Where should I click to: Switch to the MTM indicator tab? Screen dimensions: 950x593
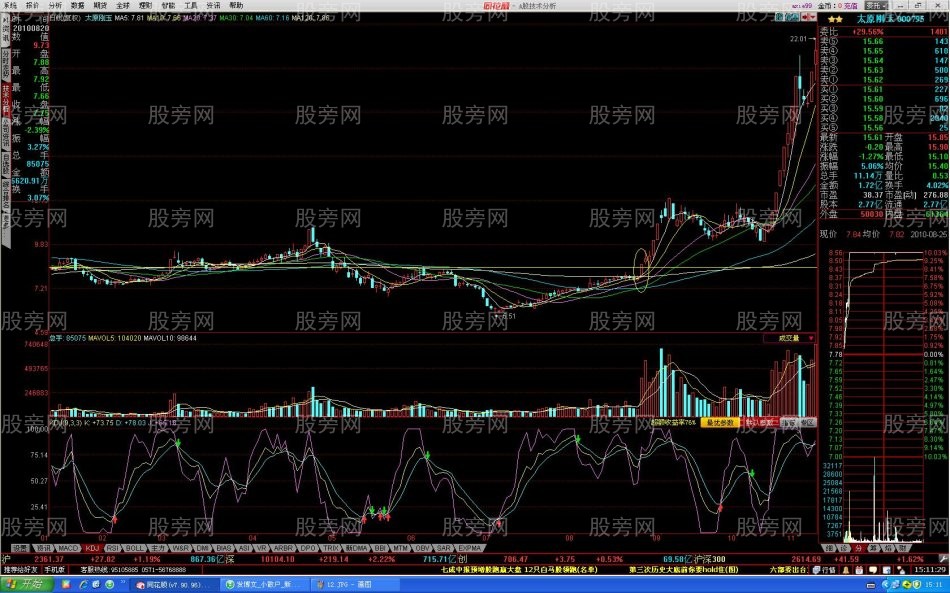click(x=401, y=548)
